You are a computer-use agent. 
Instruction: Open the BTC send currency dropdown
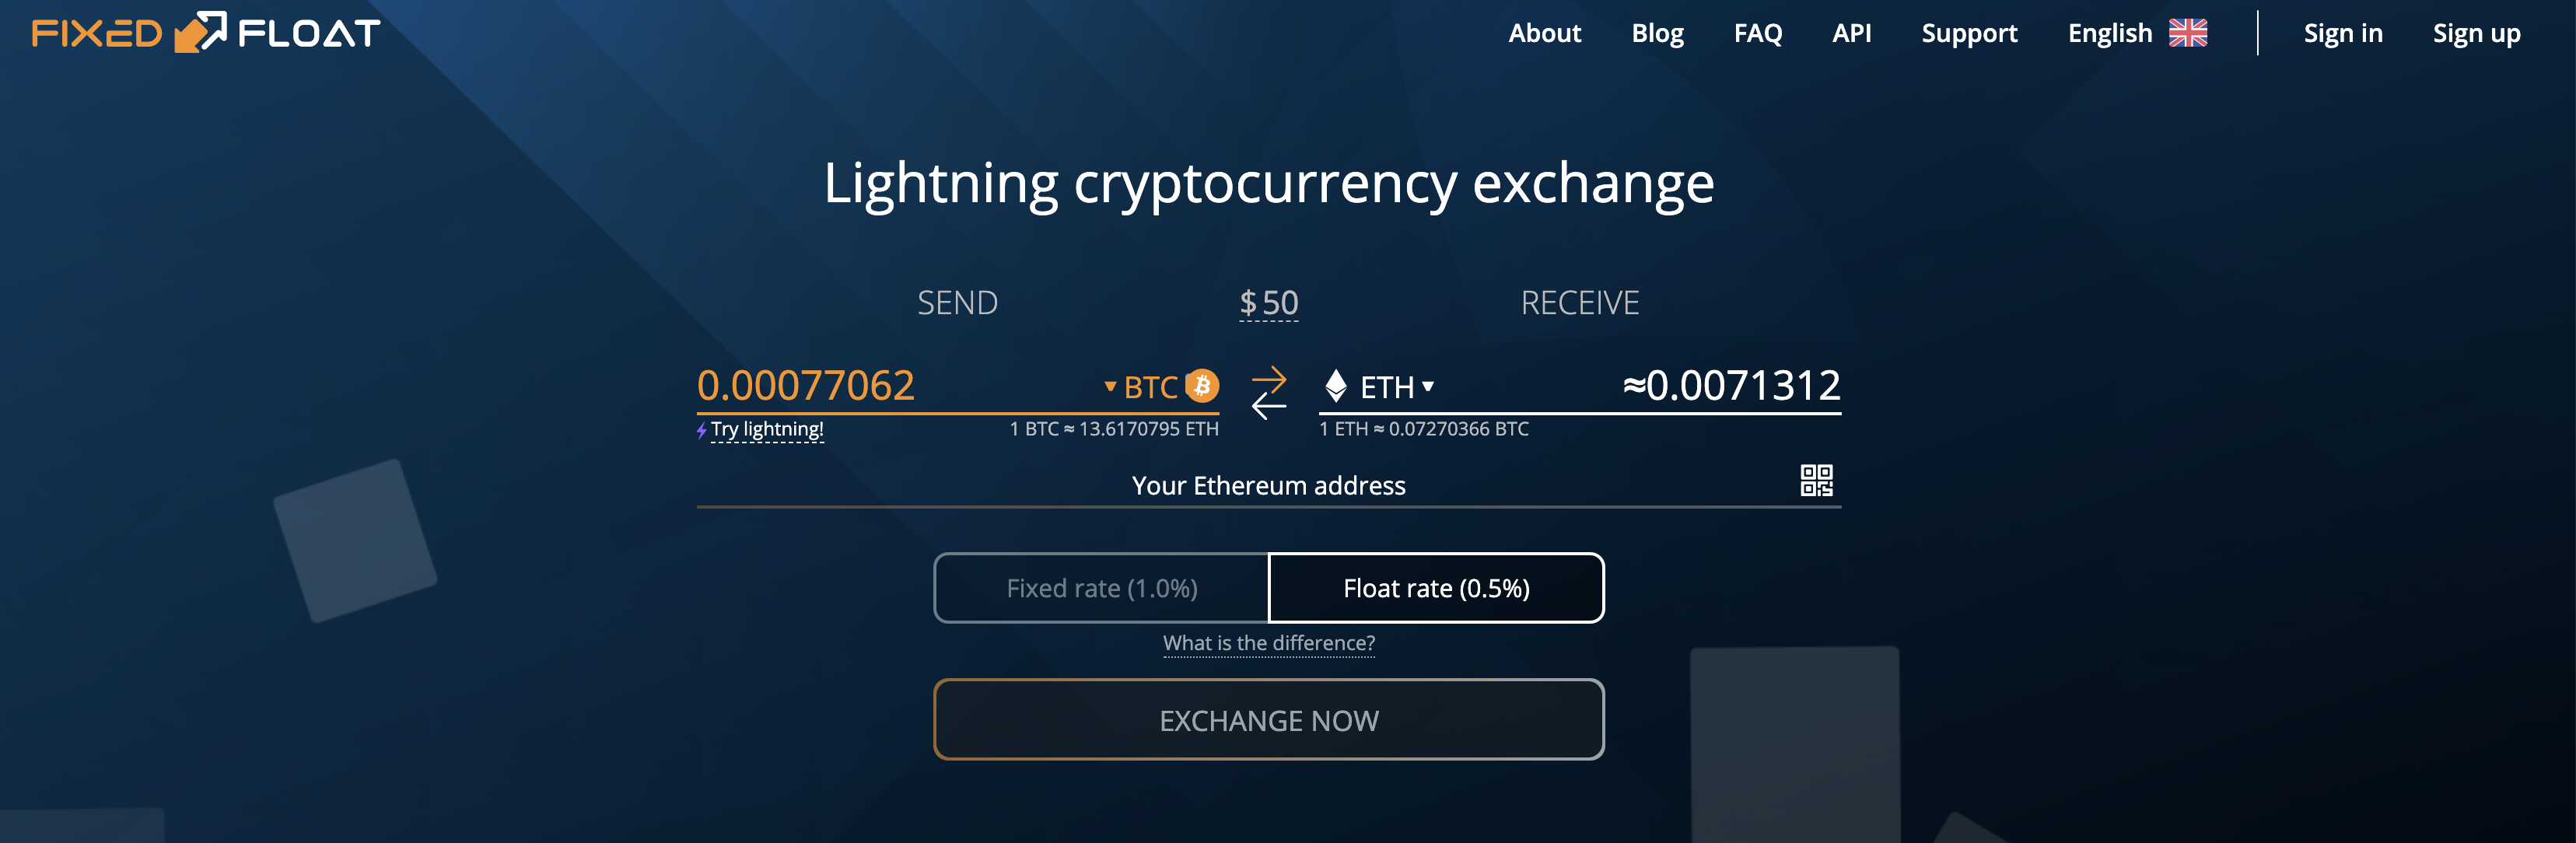(1142, 387)
